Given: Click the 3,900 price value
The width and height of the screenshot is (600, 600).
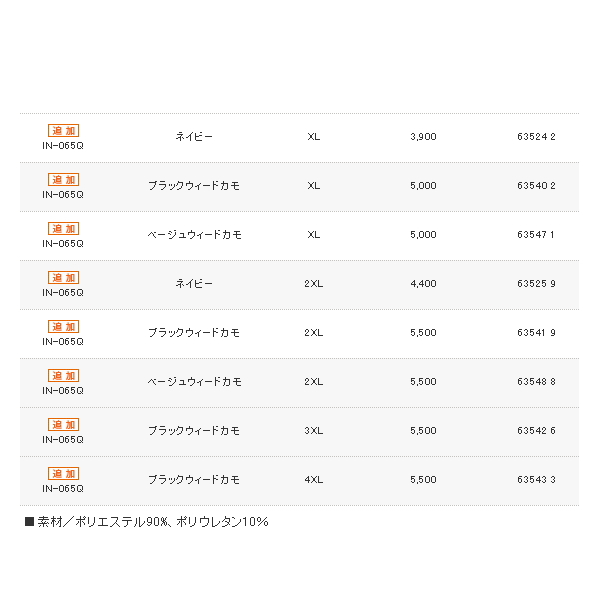Looking at the screenshot, I should coord(423,137).
